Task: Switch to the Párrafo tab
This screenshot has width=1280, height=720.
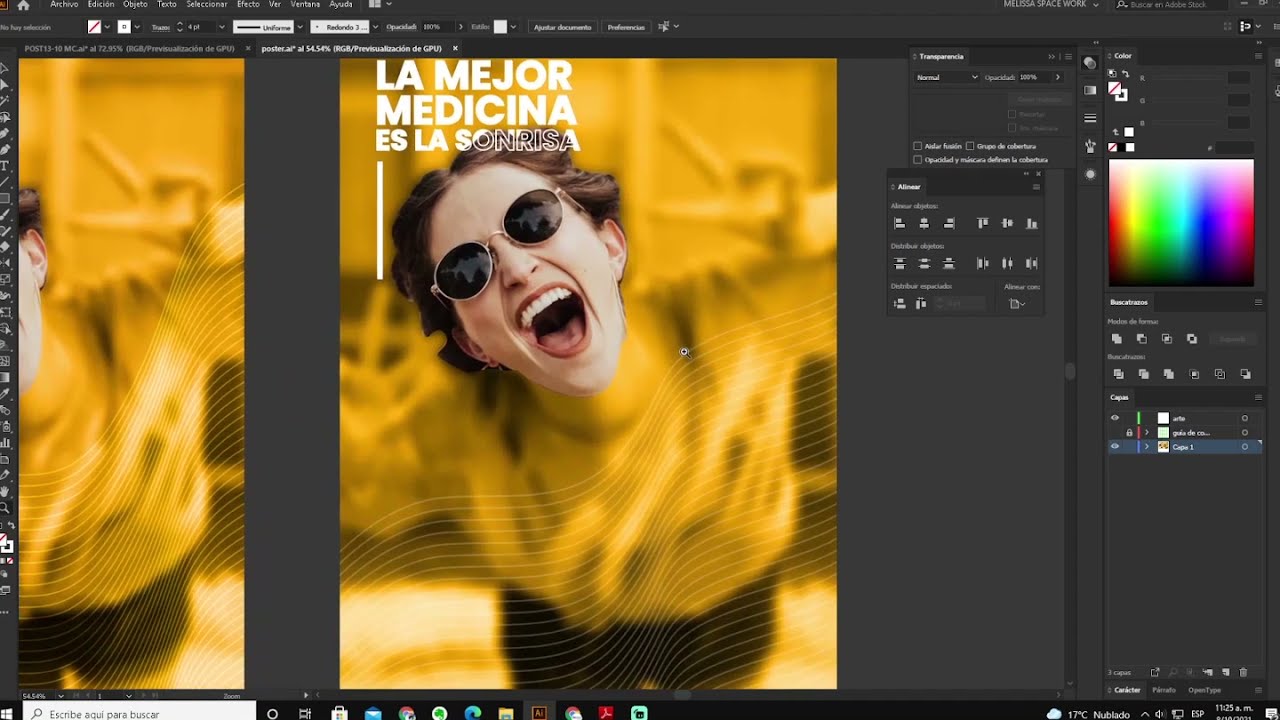Action: pyautogui.click(x=1164, y=690)
